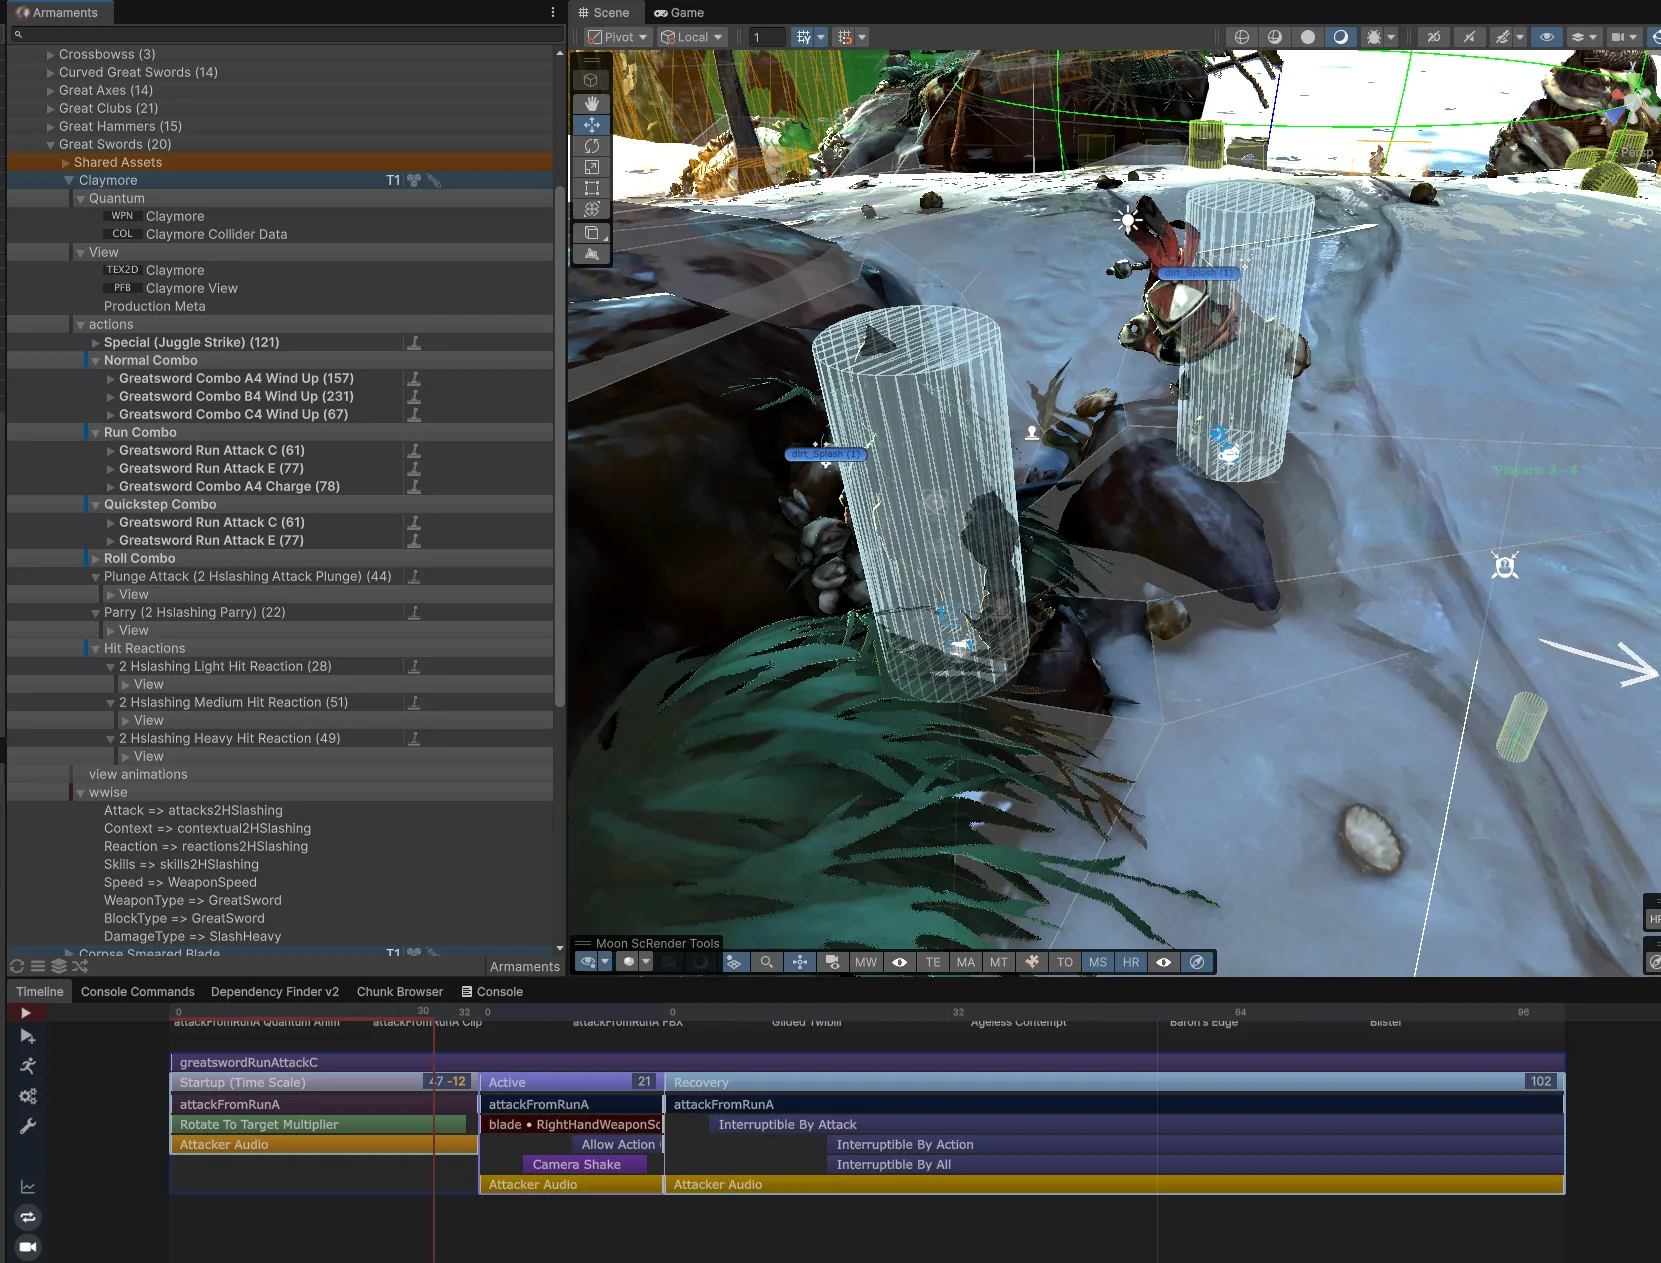Click the camera icon in timeline sidebar

[x=28, y=1247]
